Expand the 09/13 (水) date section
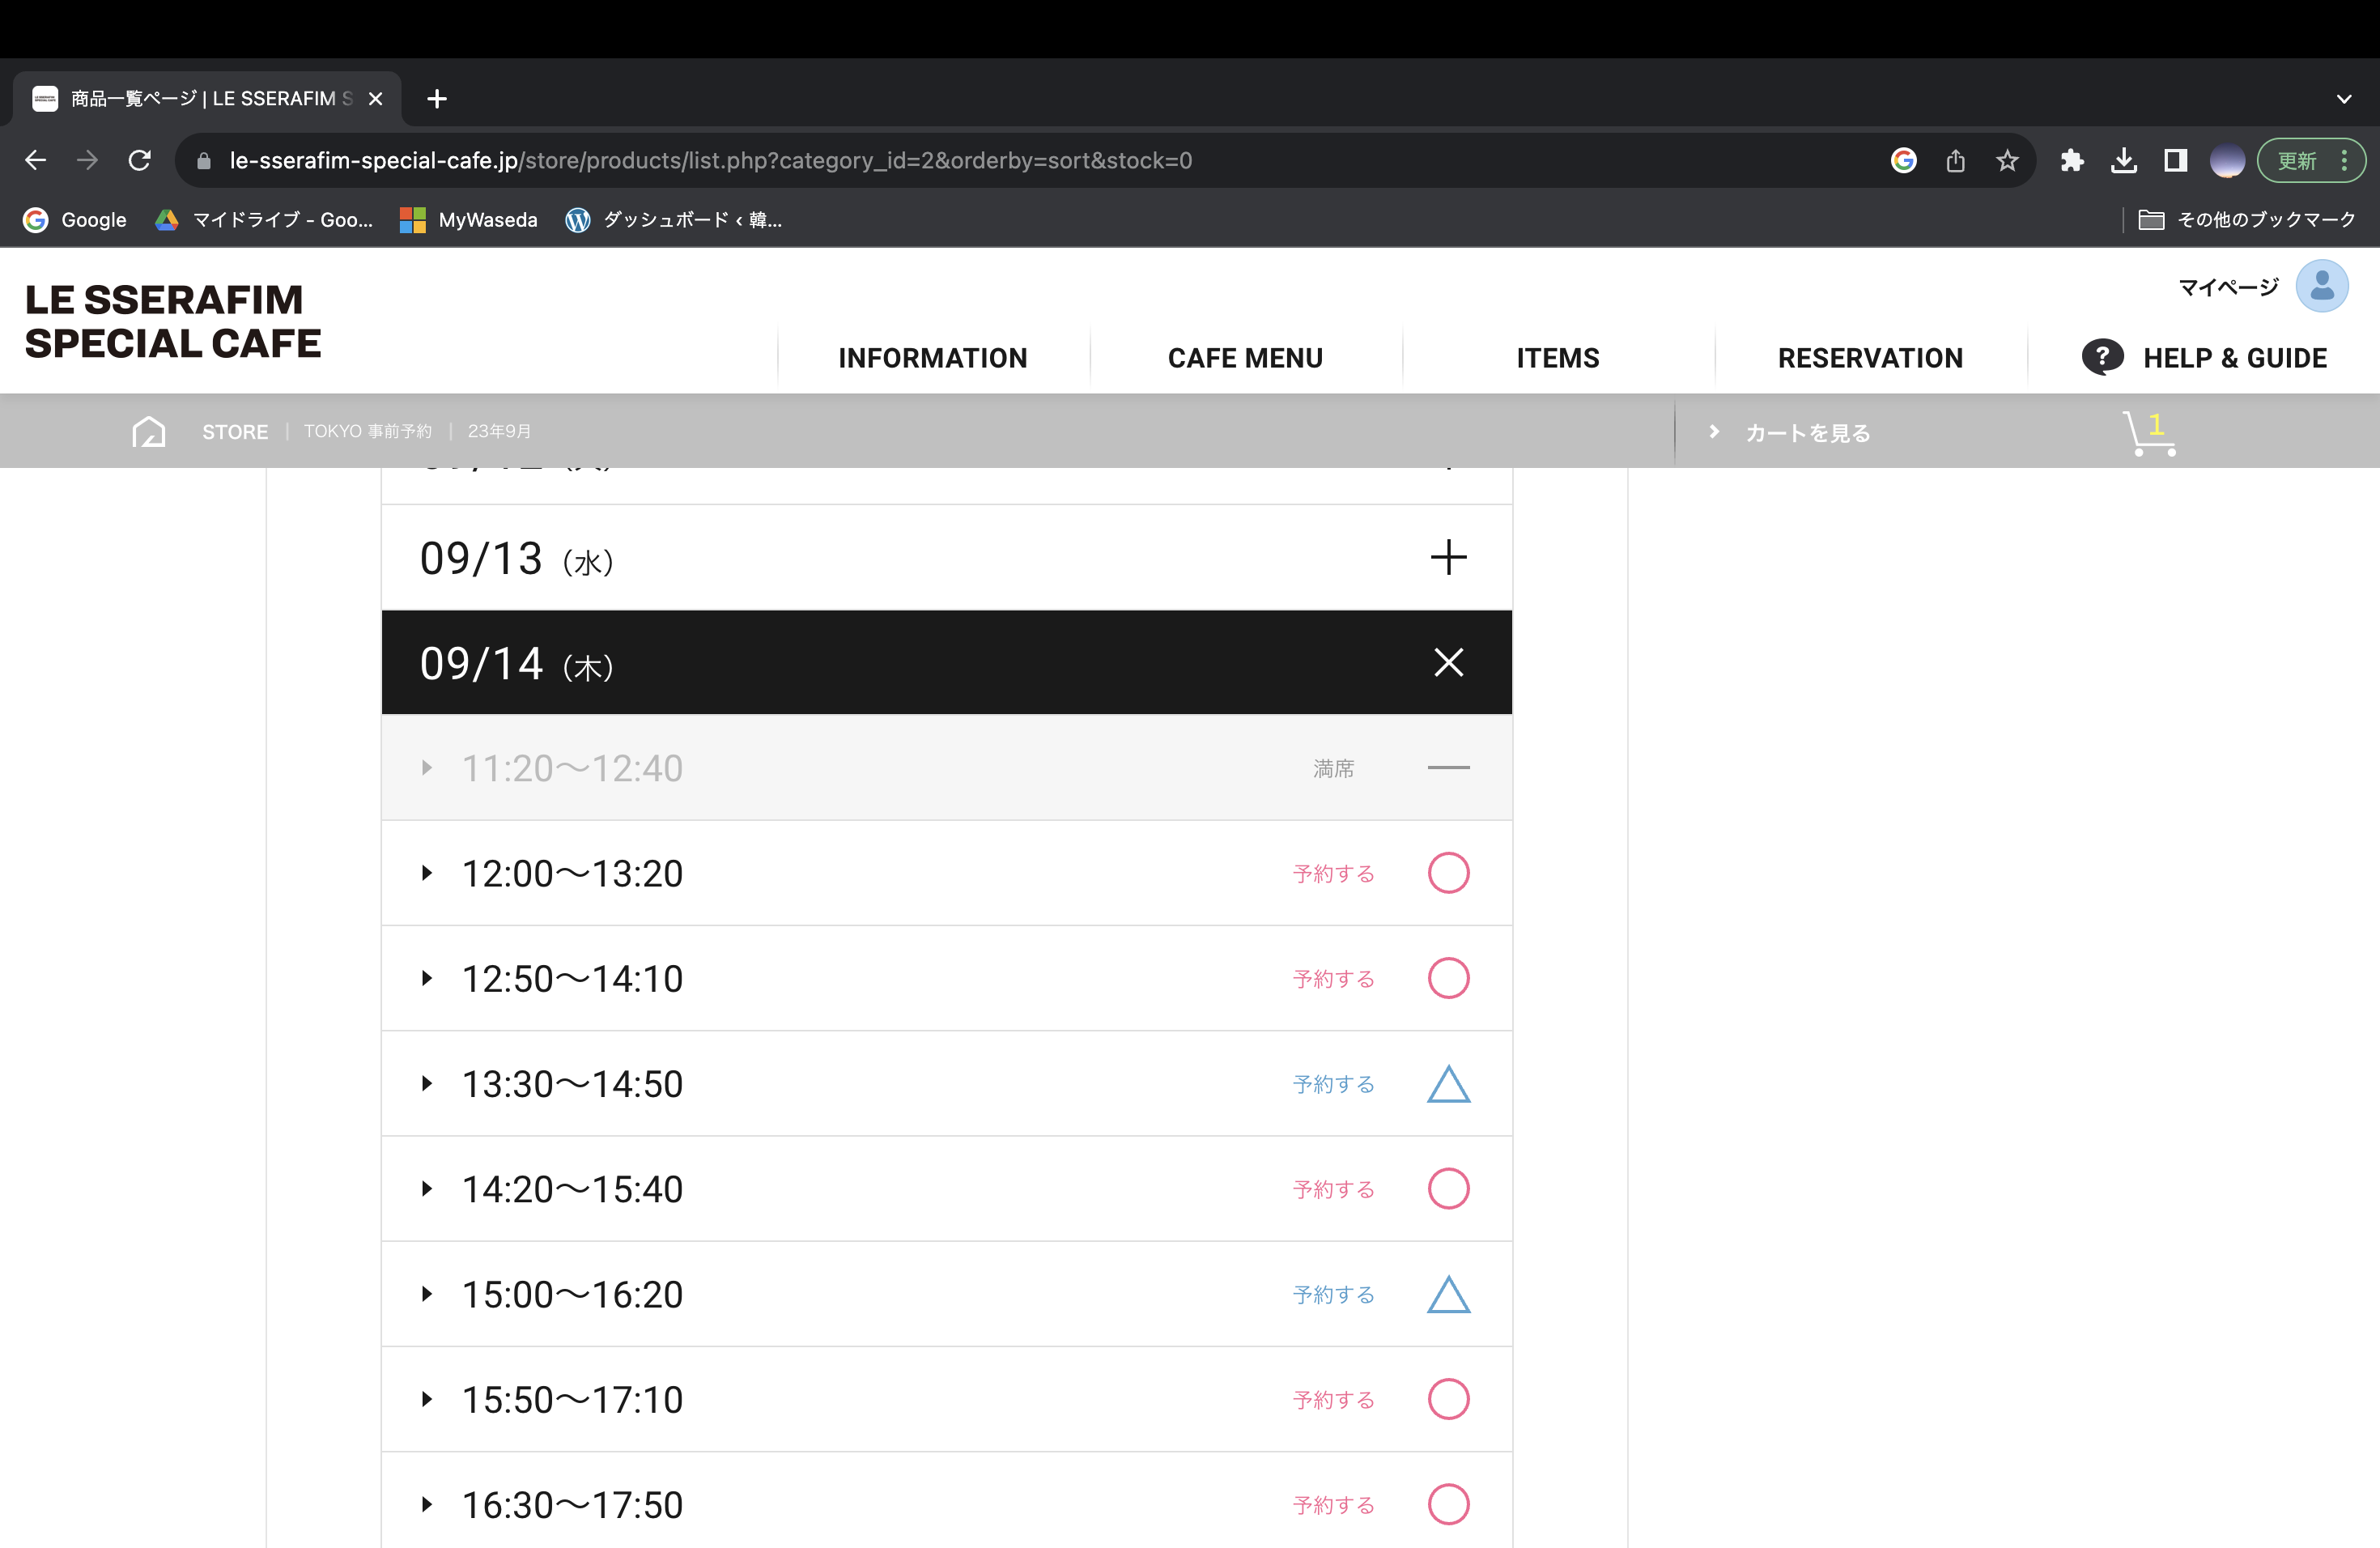 pos(1448,557)
